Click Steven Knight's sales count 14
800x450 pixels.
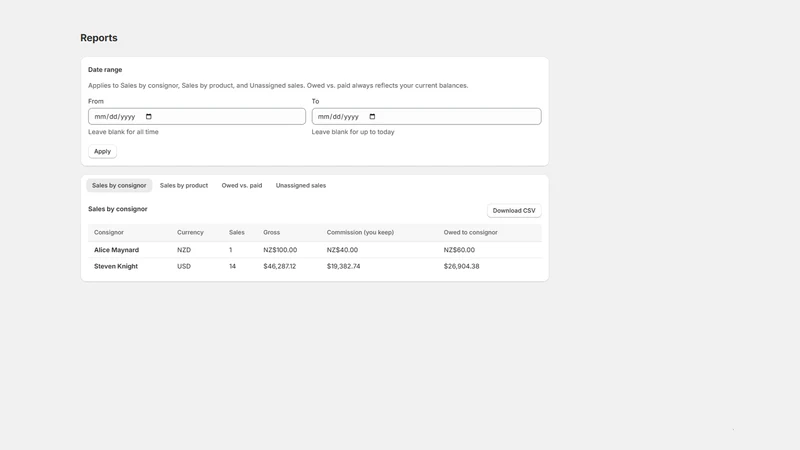[x=233, y=266]
